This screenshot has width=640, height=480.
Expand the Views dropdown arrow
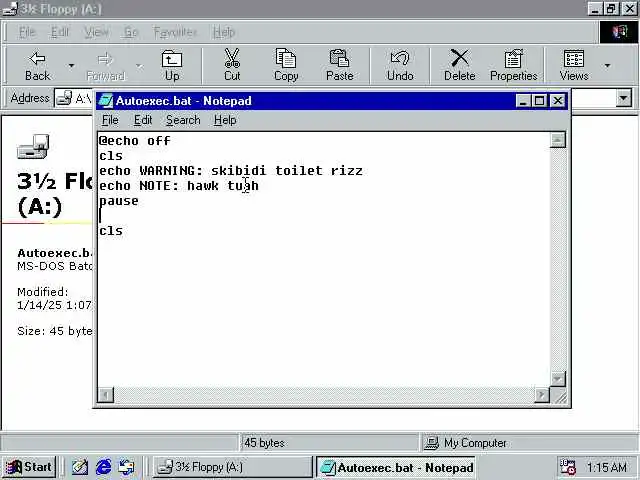click(607, 66)
